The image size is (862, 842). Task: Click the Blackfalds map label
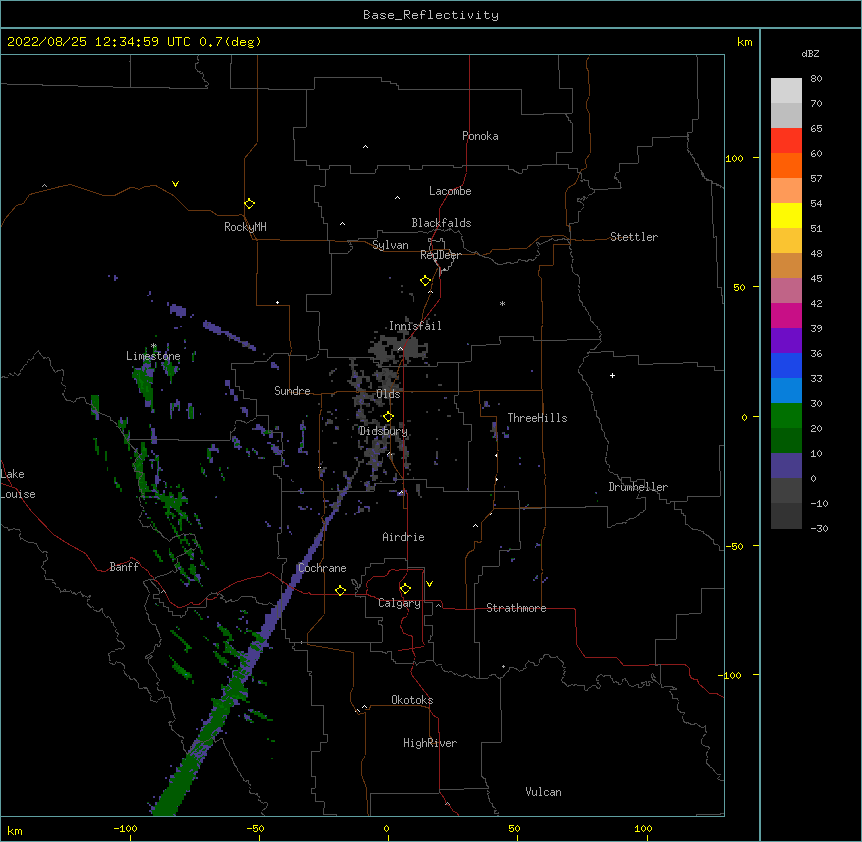(441, 223)
